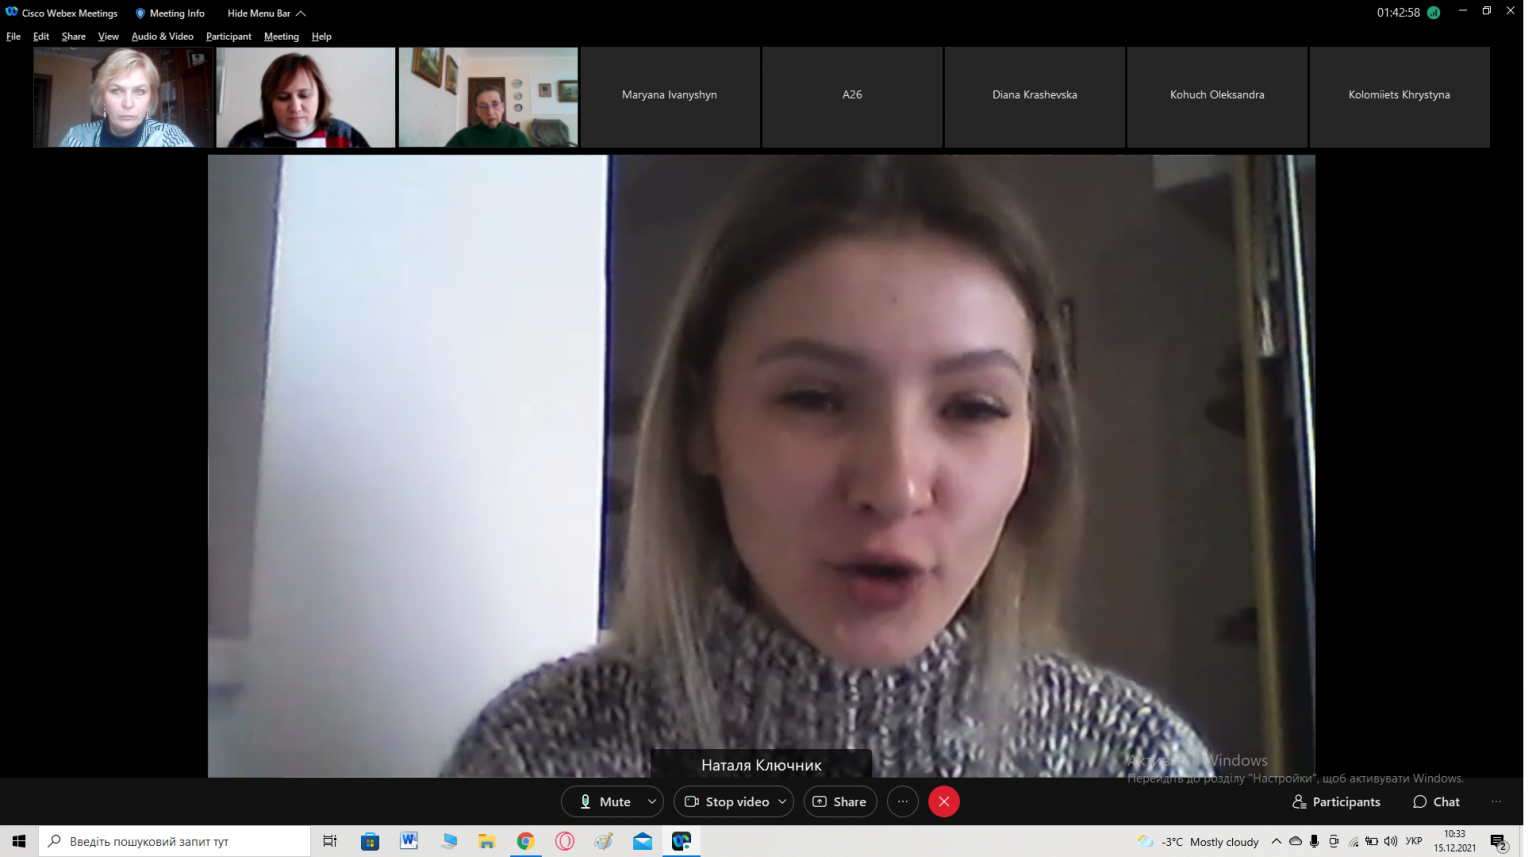Collapse the menu with Hide Menu Bar
1536x857 pixels.
point(266,13)
